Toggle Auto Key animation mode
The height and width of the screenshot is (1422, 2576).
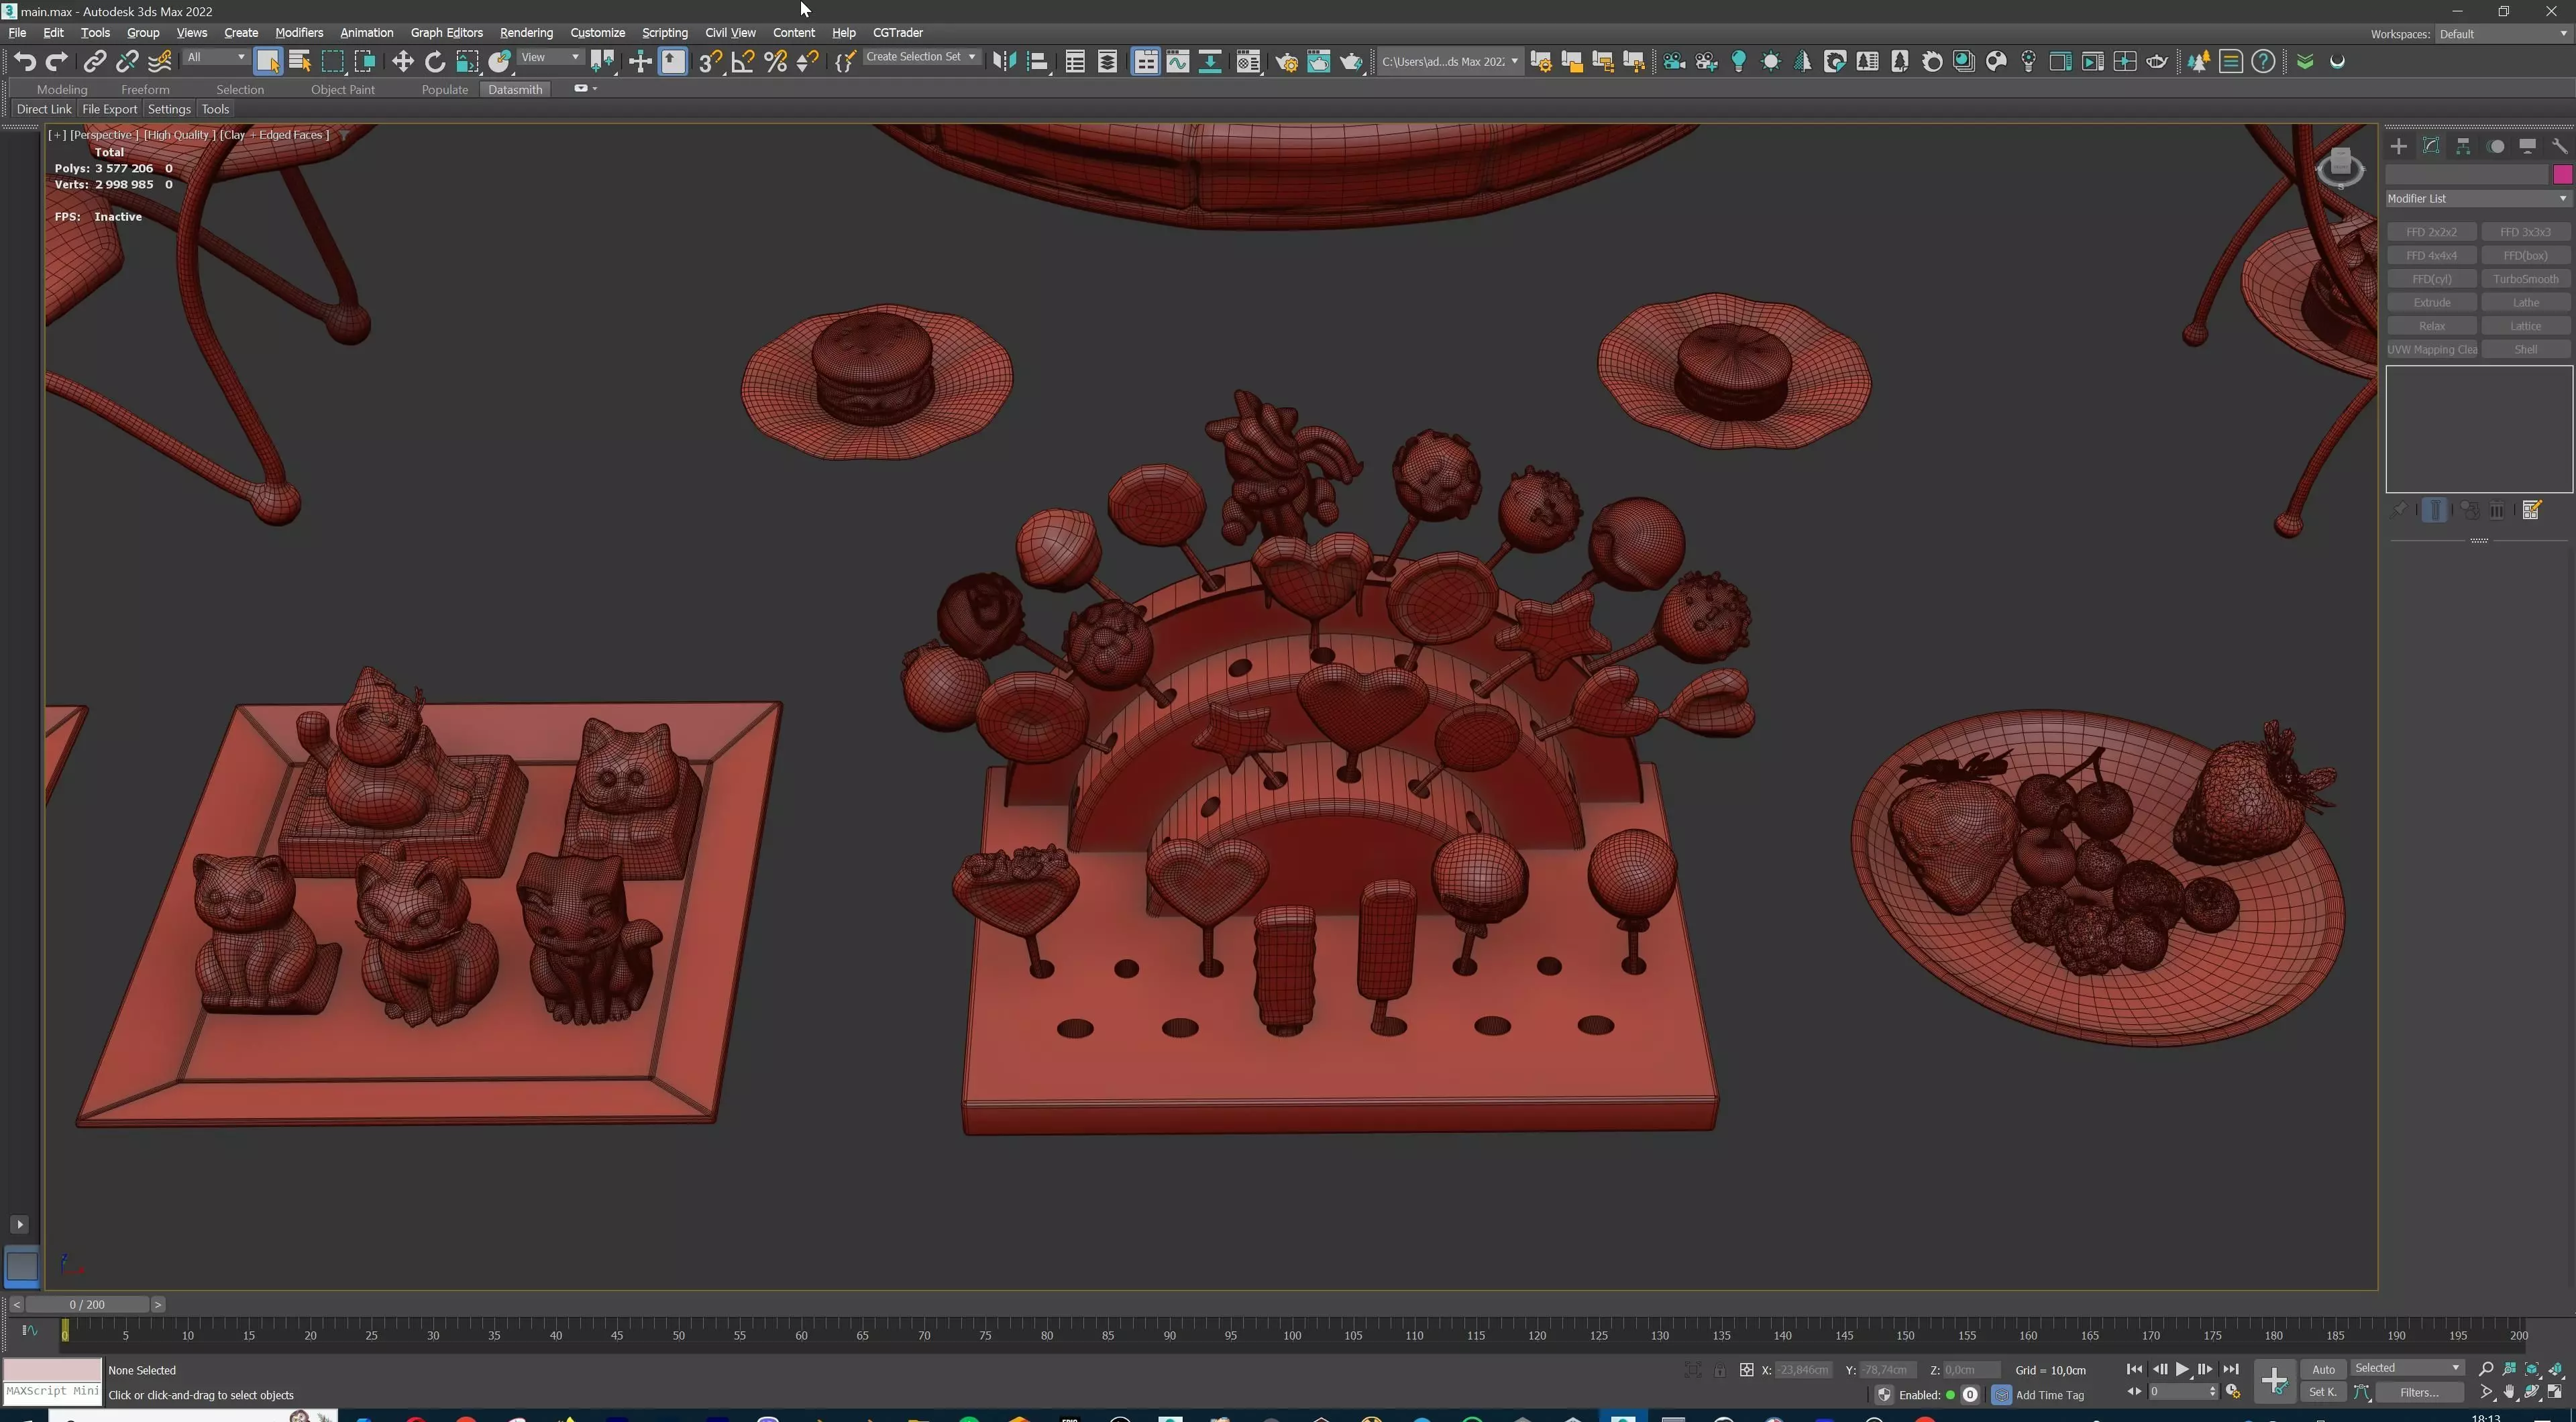coord(2323,1369)
